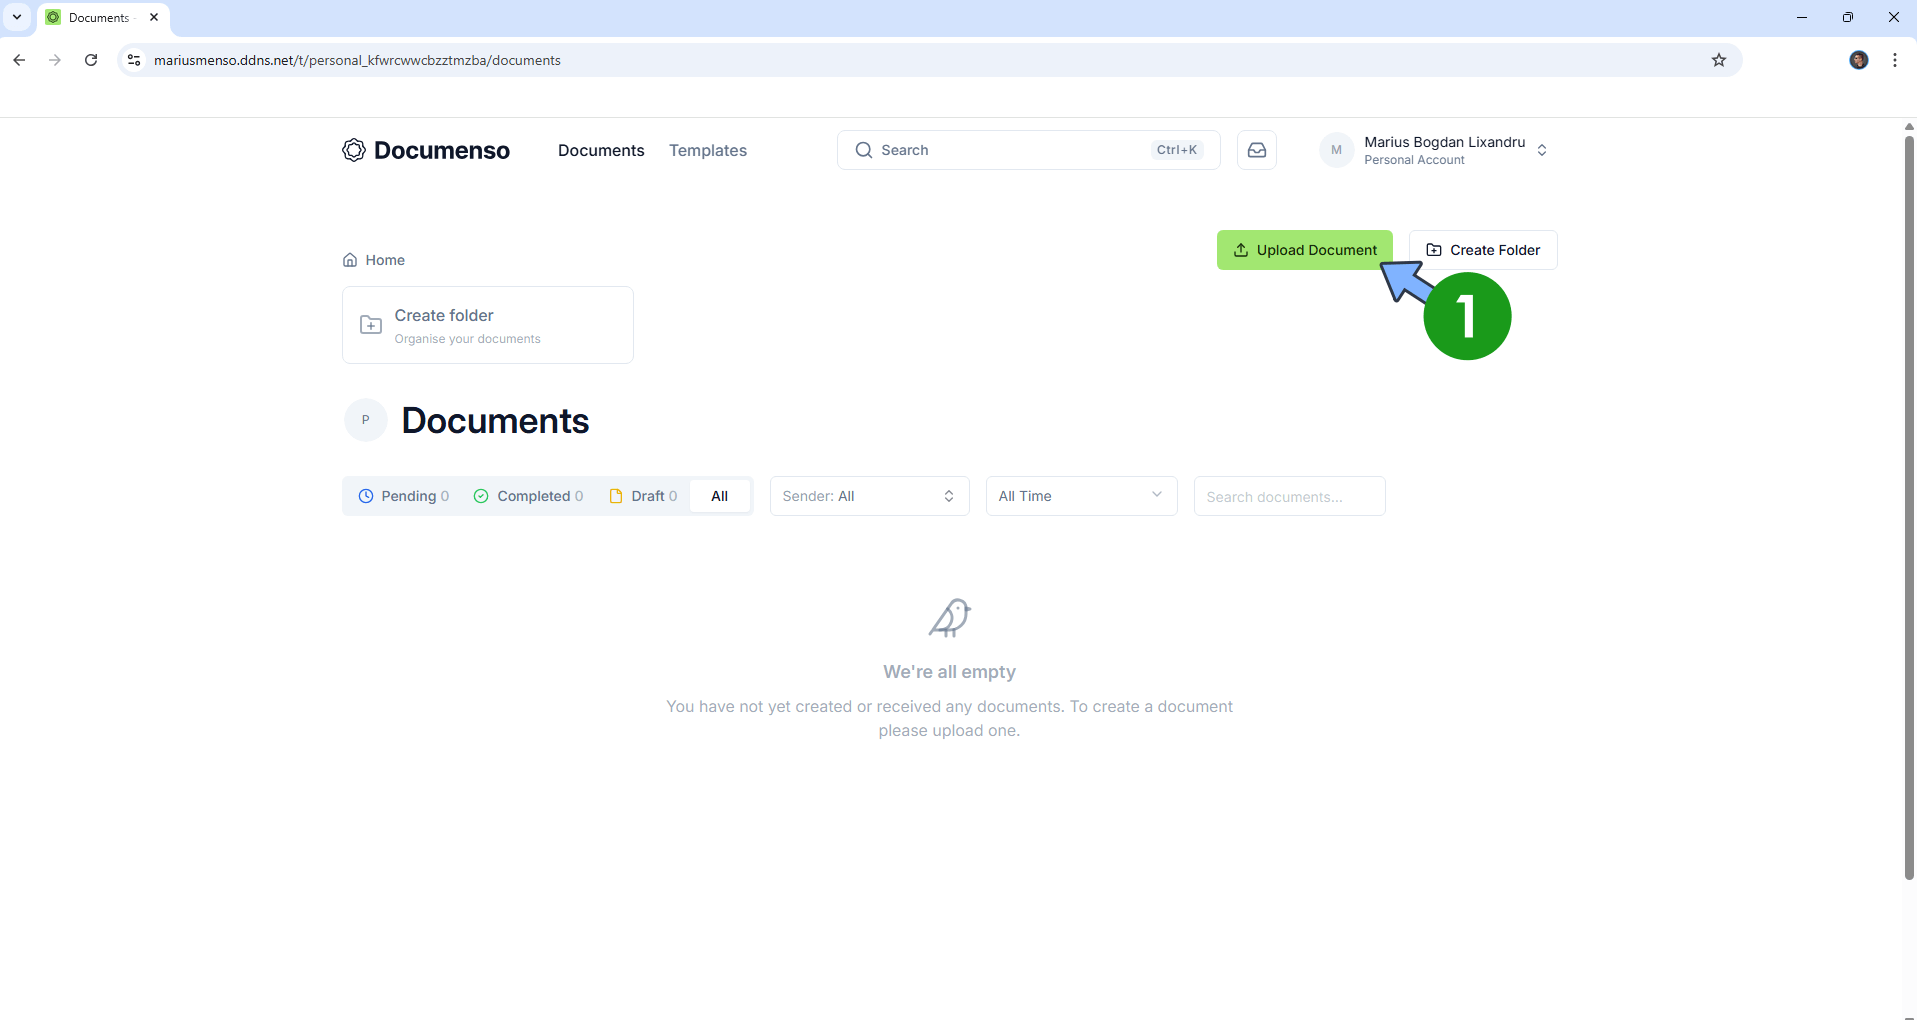The height and width of the screenshot is (1020, 1917).
Task: Click the Search documents input field
Action: point(1288,496)
